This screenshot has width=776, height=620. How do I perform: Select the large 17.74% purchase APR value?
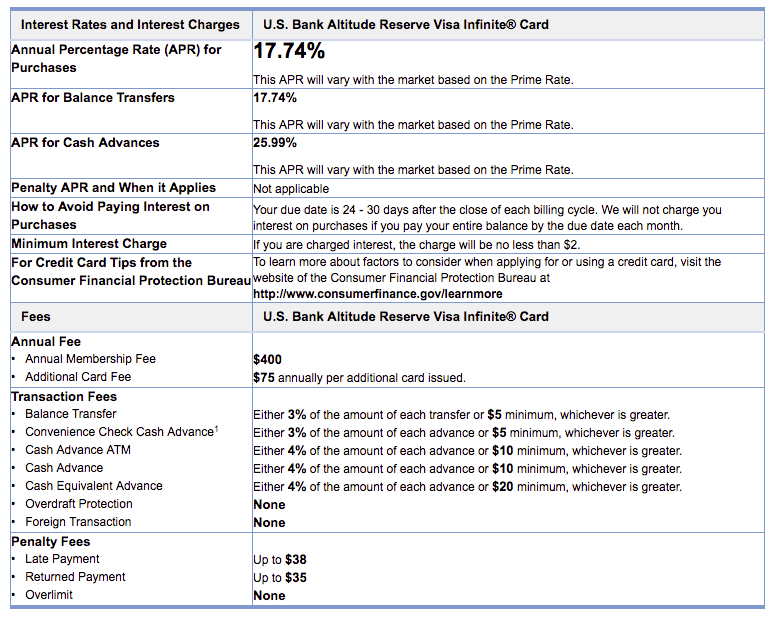pos(289,51)
